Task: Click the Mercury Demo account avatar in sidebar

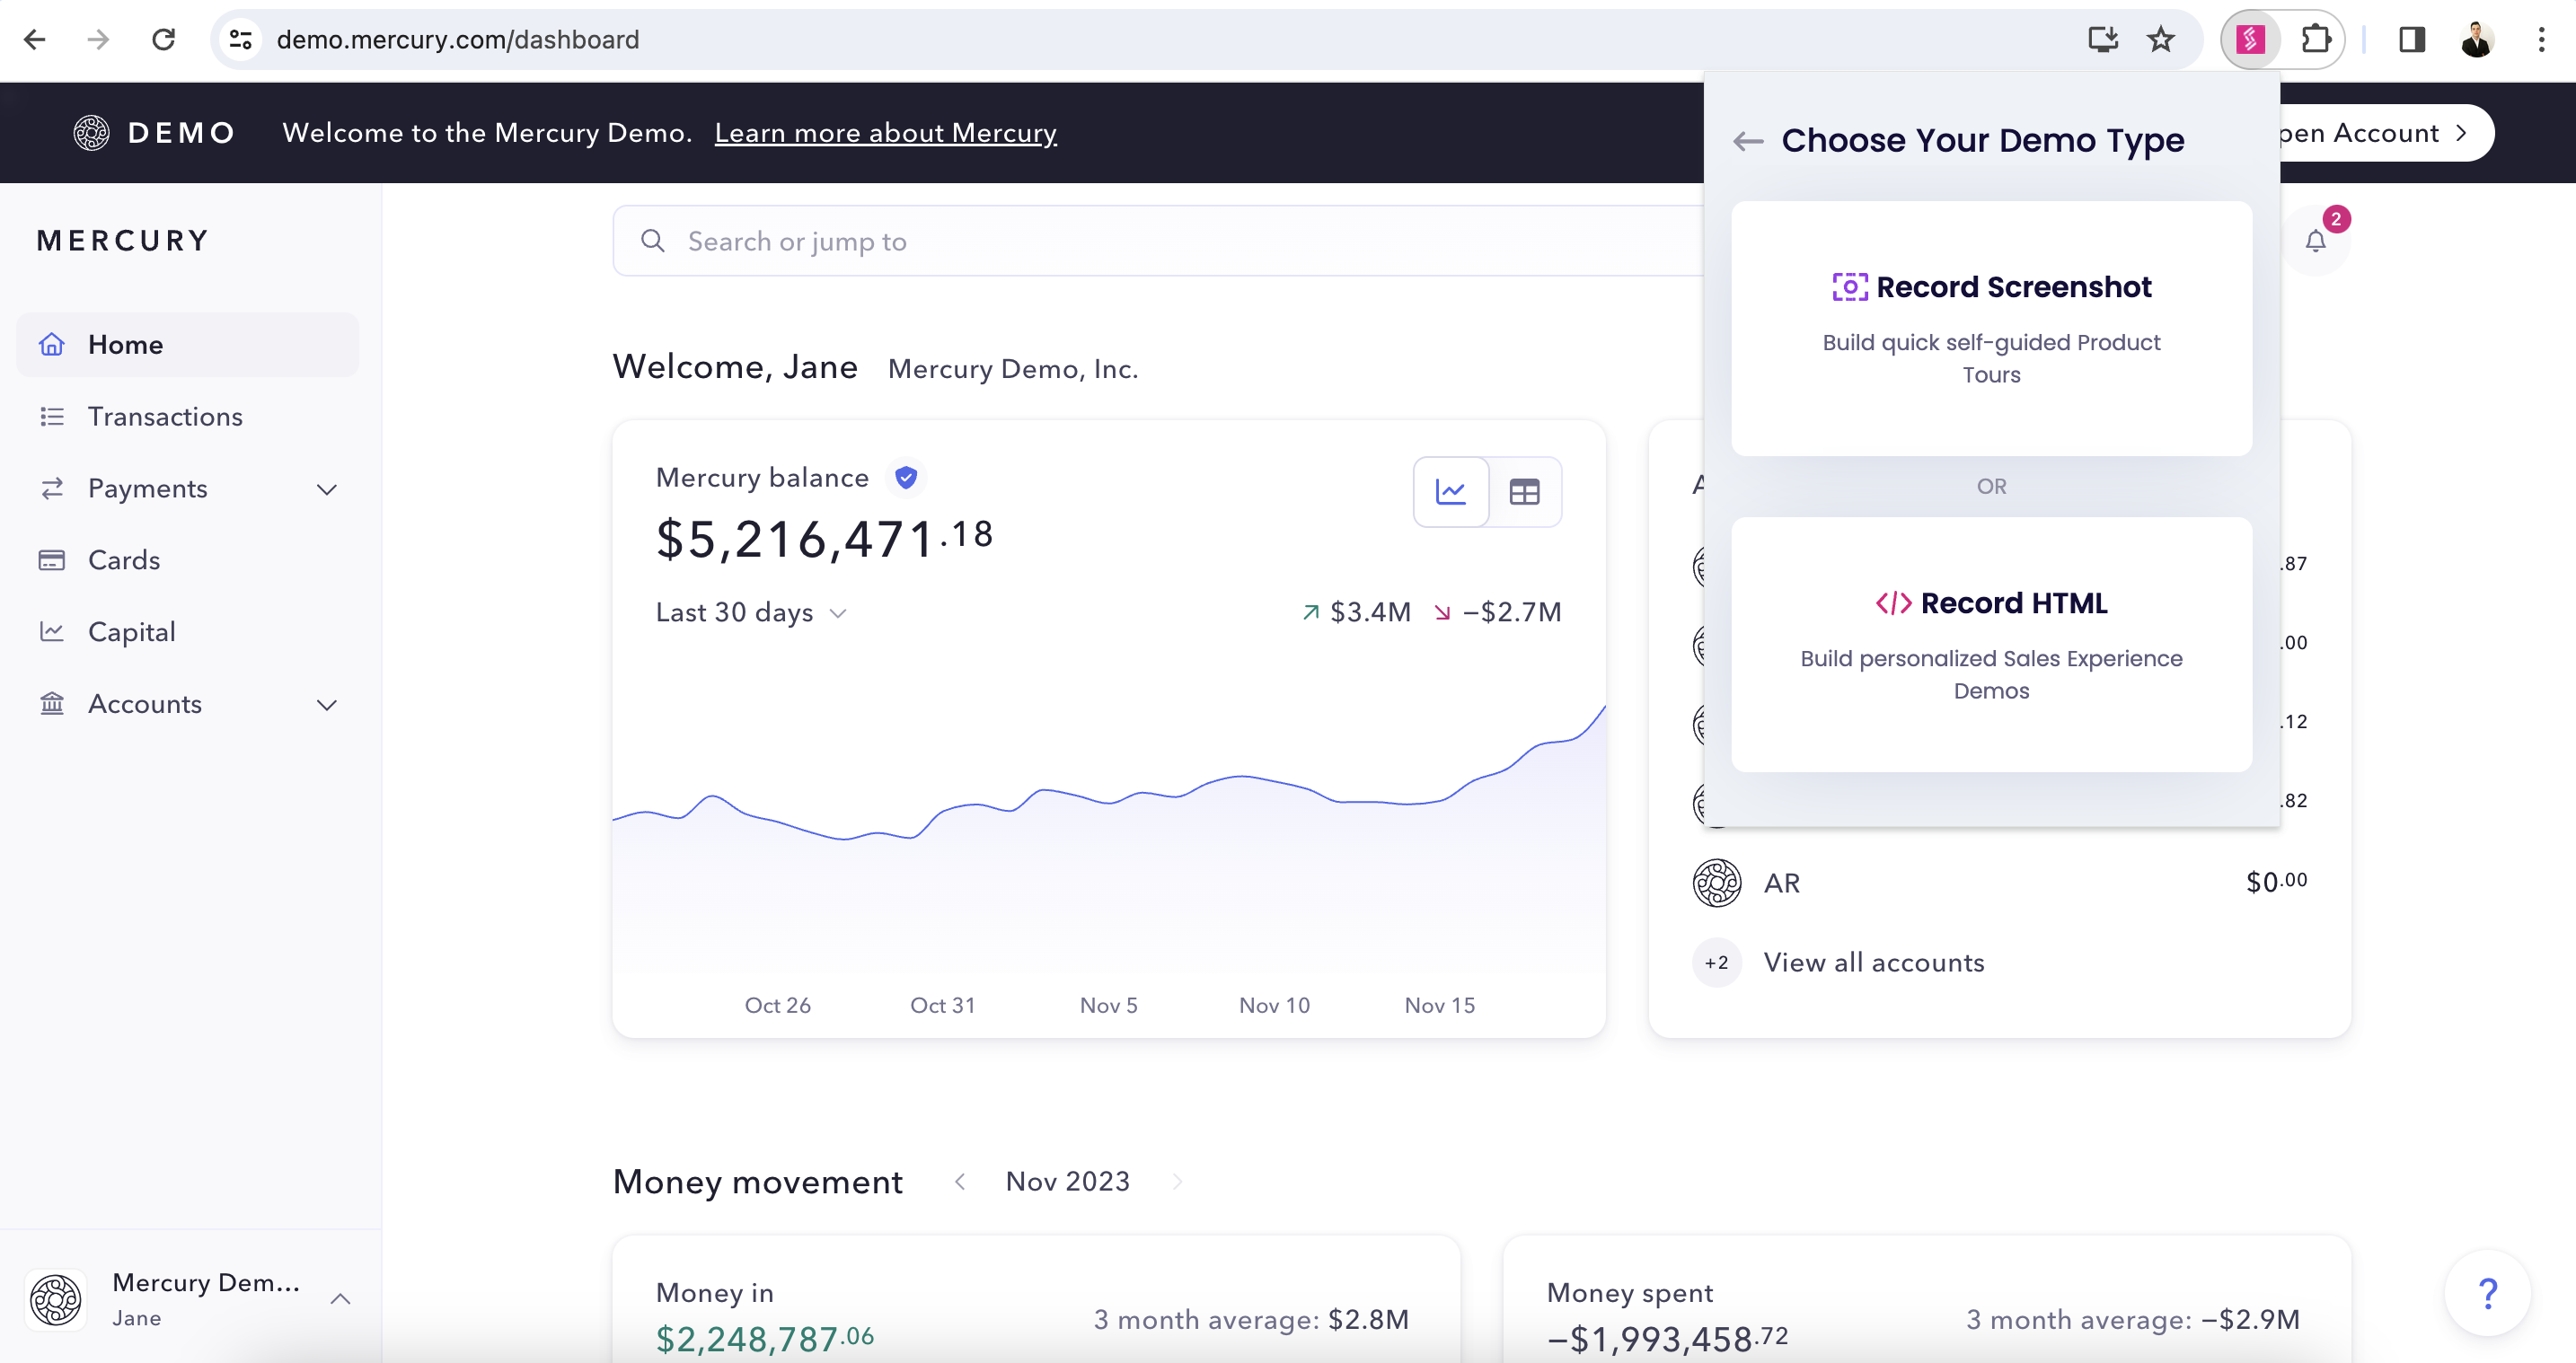Action: coord(56,1300)
